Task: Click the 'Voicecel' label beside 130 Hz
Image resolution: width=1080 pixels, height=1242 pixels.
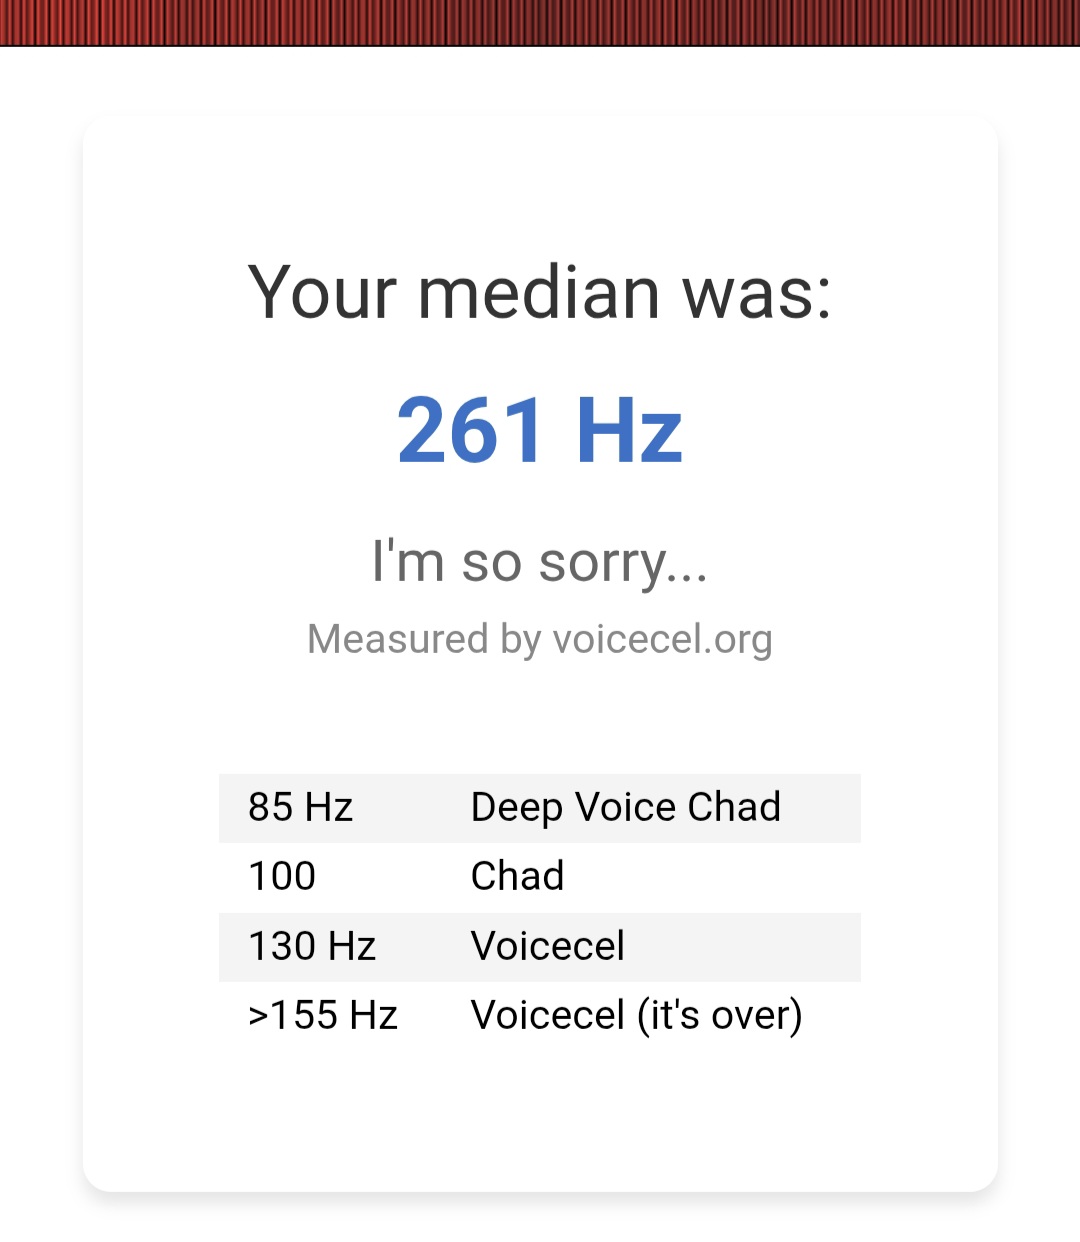Action: 547,946
